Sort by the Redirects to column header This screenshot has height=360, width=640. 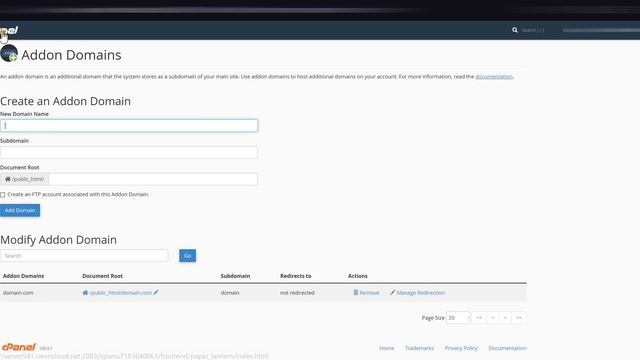click(296, 276)
